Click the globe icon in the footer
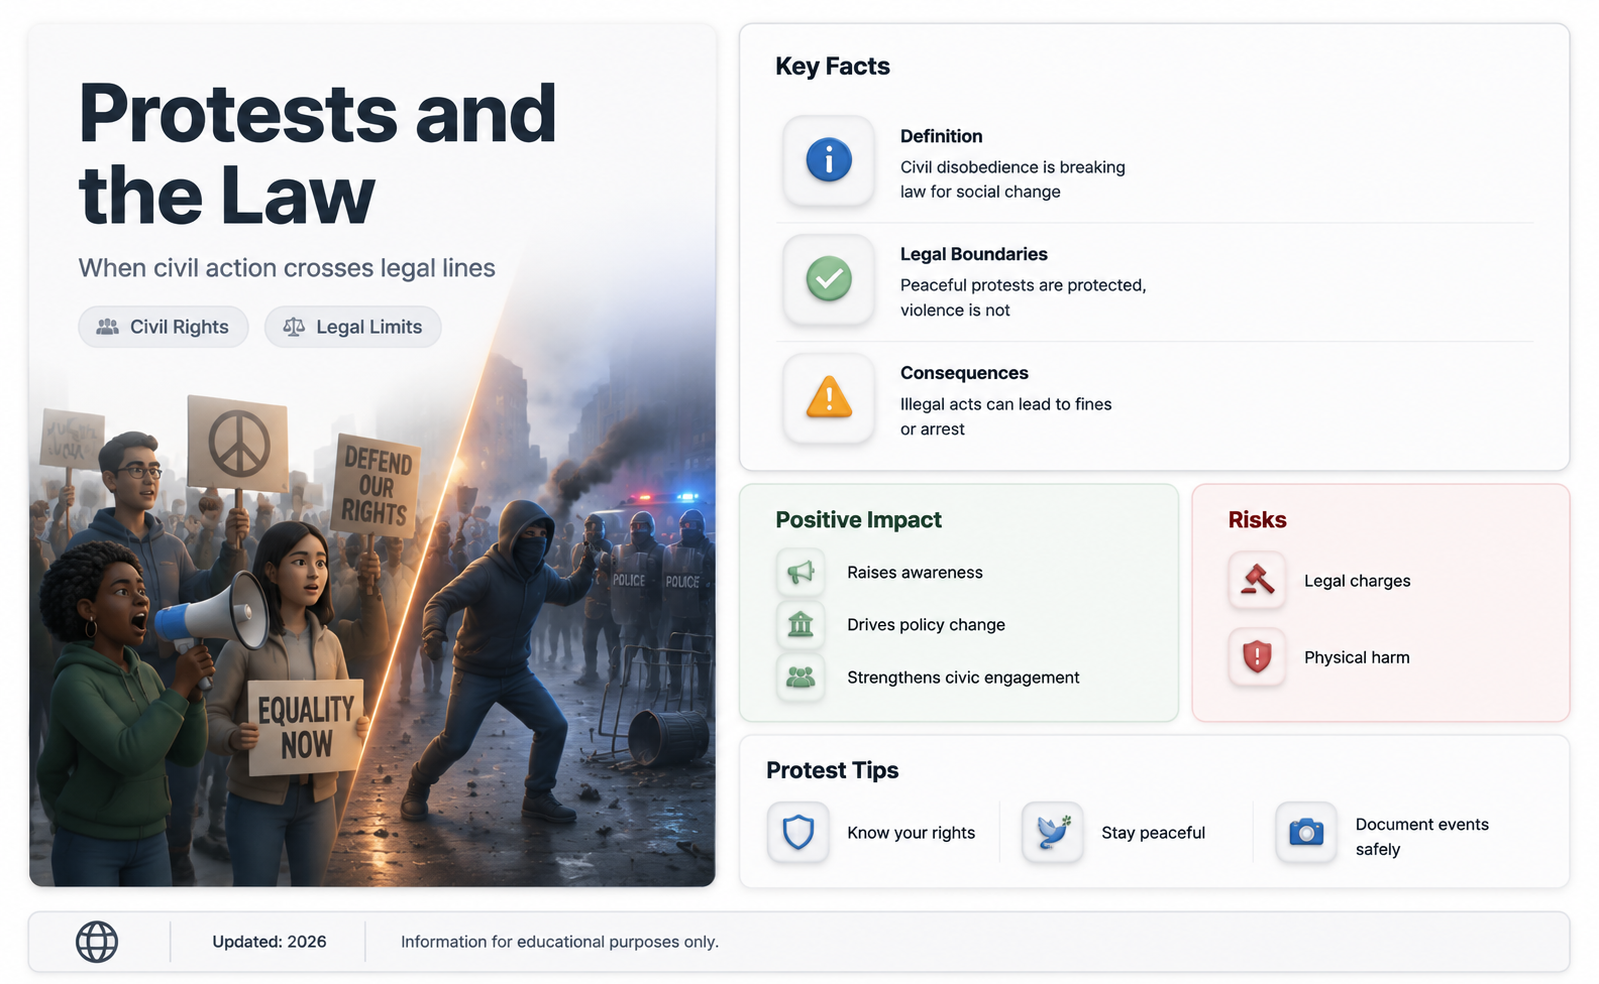The image size is (1599, 984). click(x=97, y=942)
